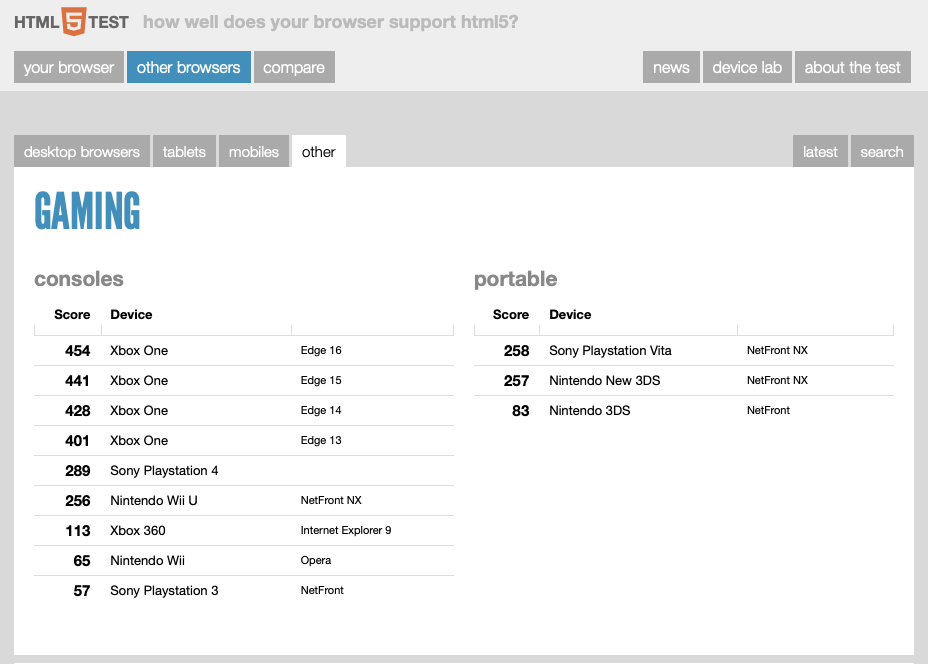Screen dimensions: 928x664
Task: Click the score 83 cell
Action: click(520, 411)
